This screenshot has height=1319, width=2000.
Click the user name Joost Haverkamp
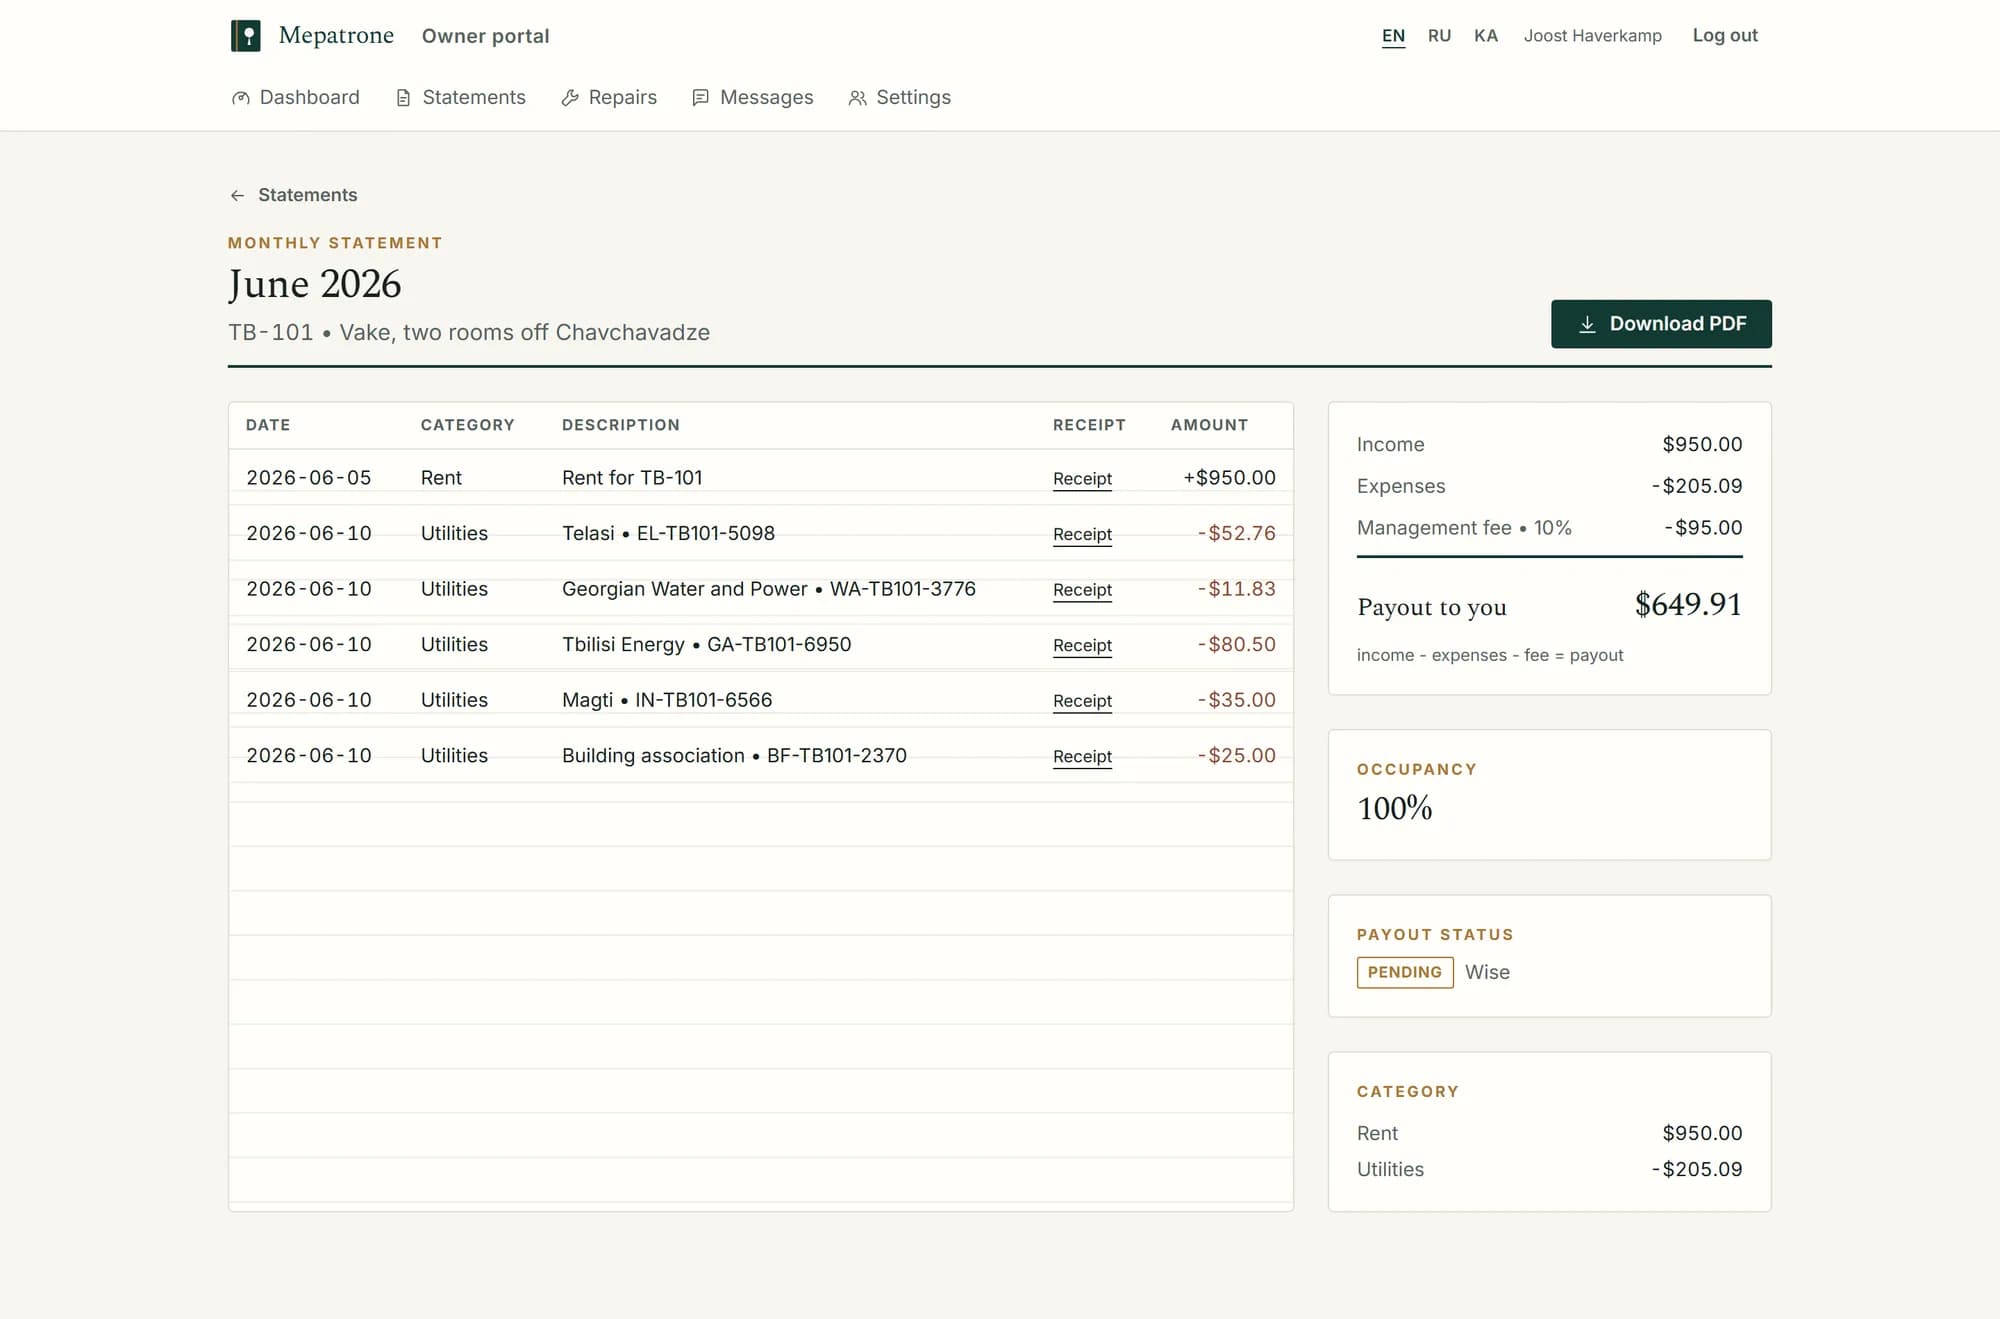(x=1592, y=36)
